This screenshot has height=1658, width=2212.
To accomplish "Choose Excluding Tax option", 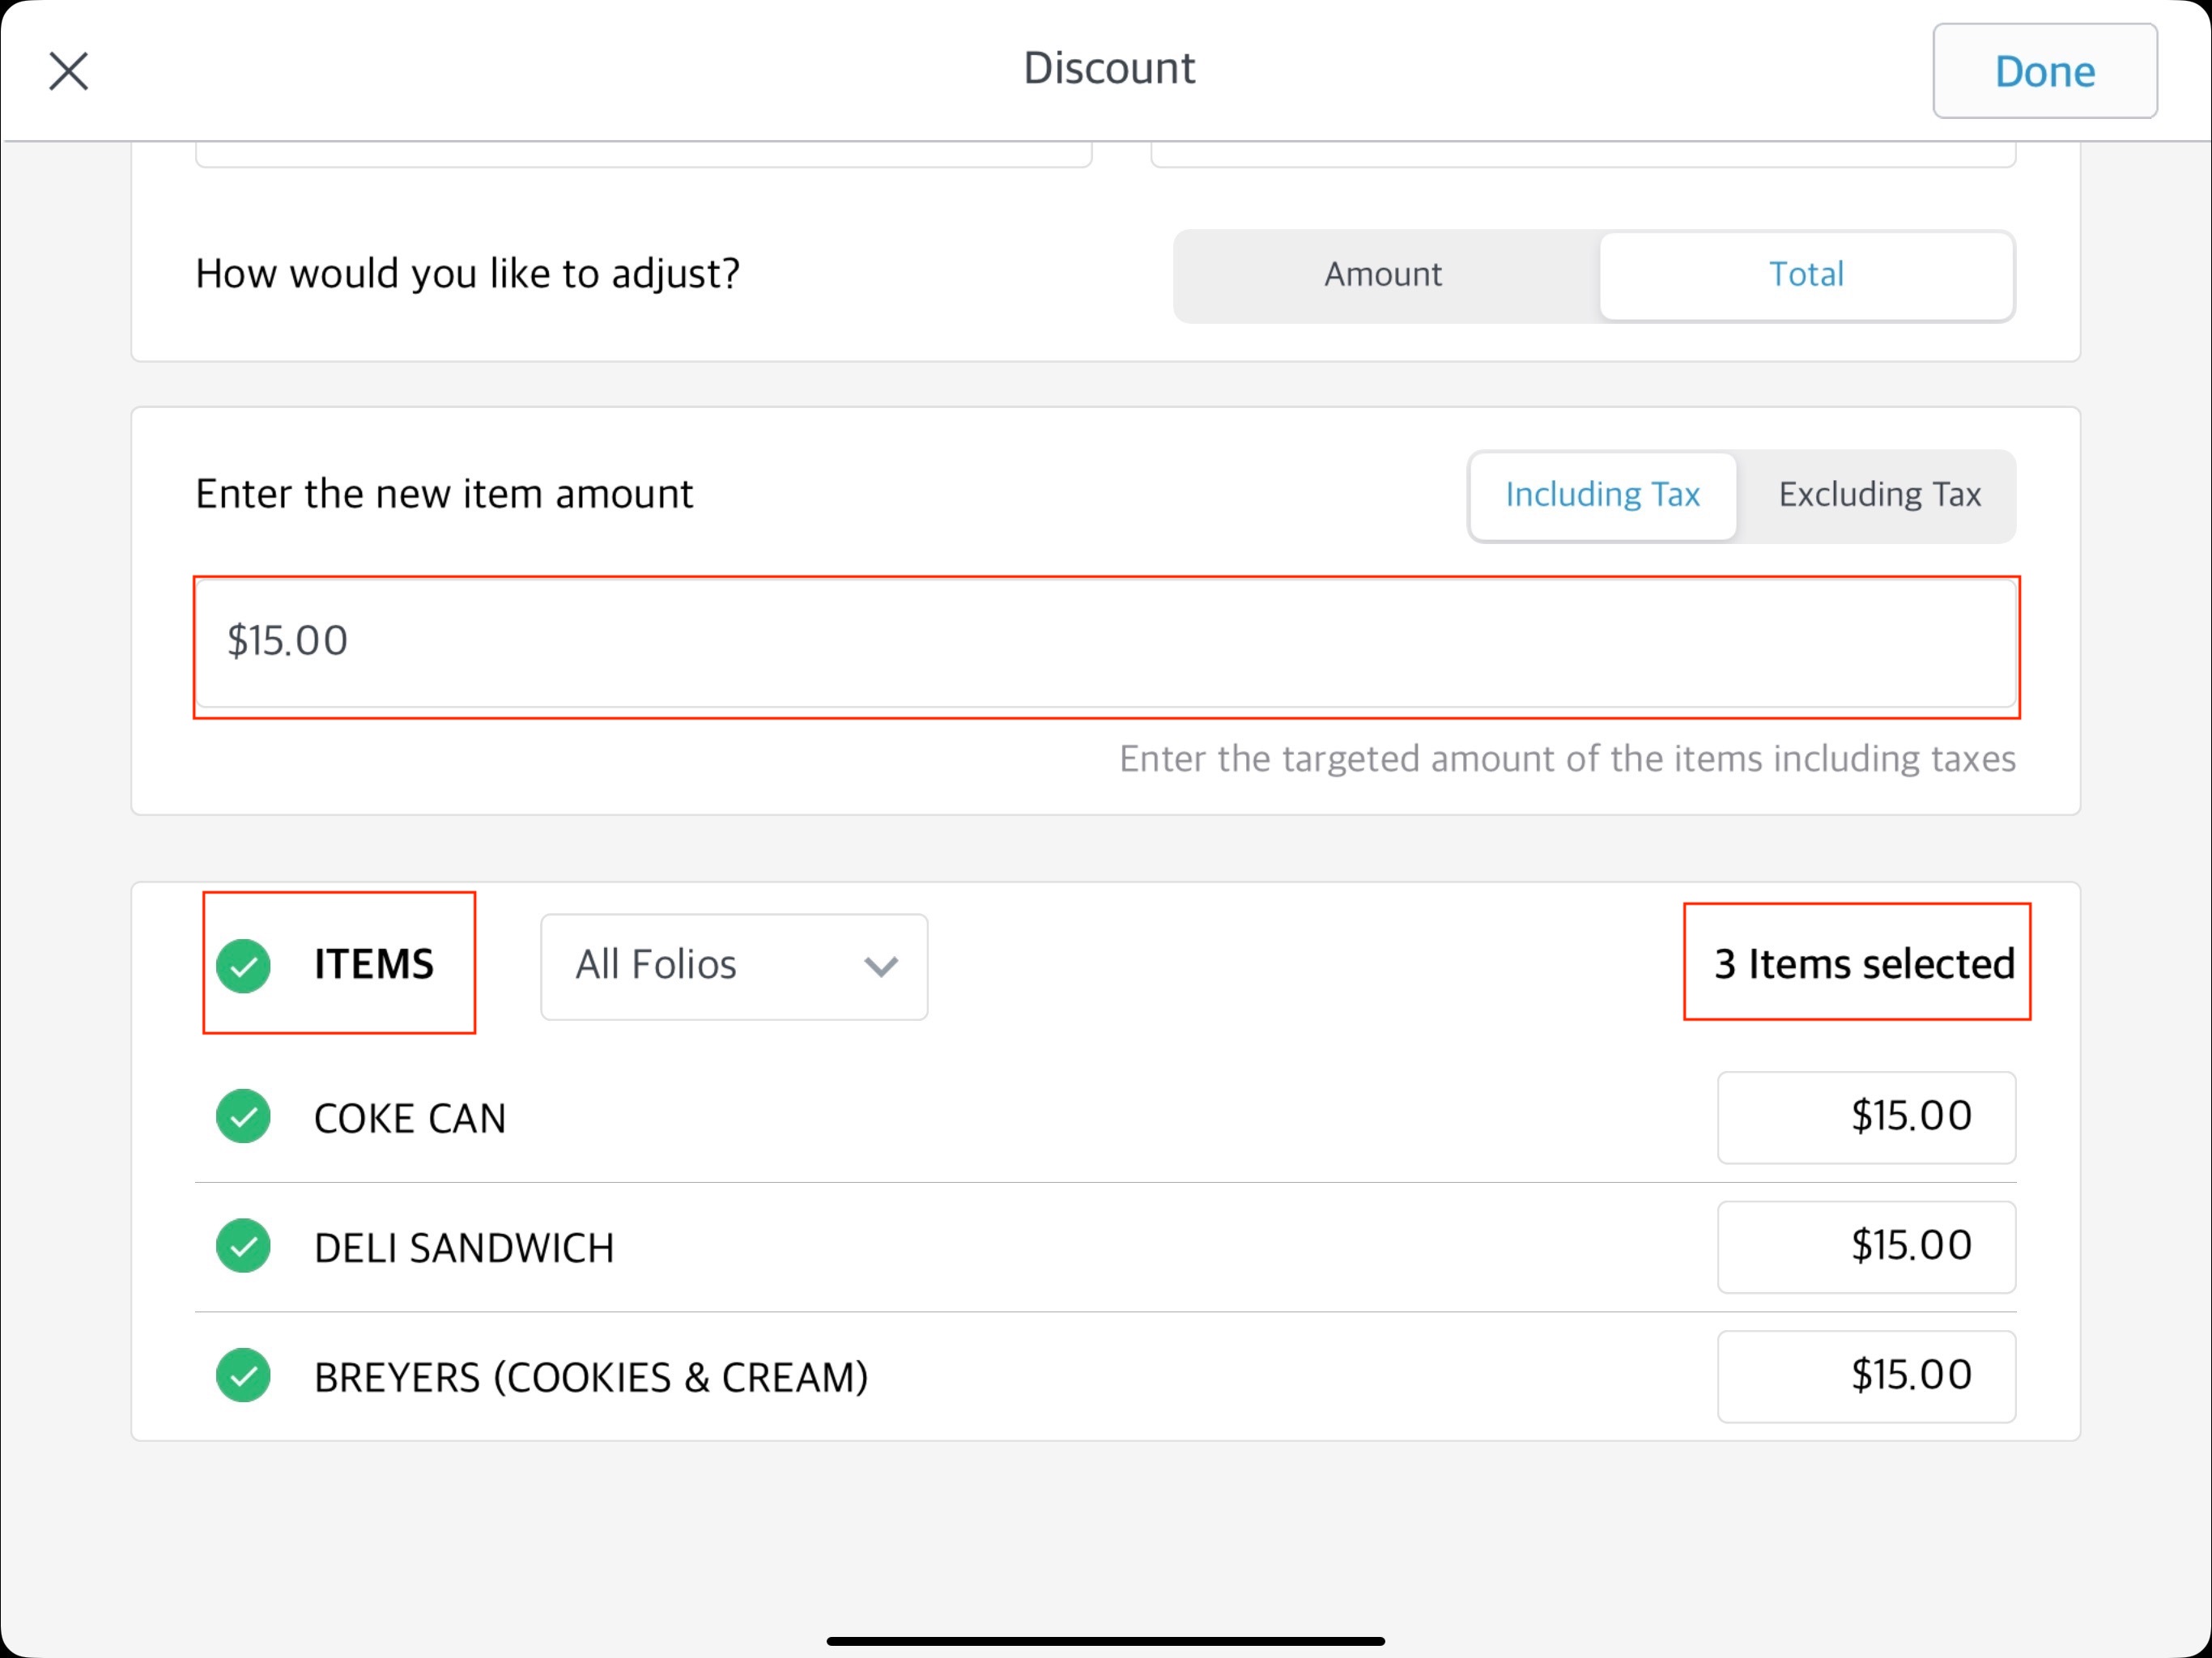I will (x=1878, y=495).
